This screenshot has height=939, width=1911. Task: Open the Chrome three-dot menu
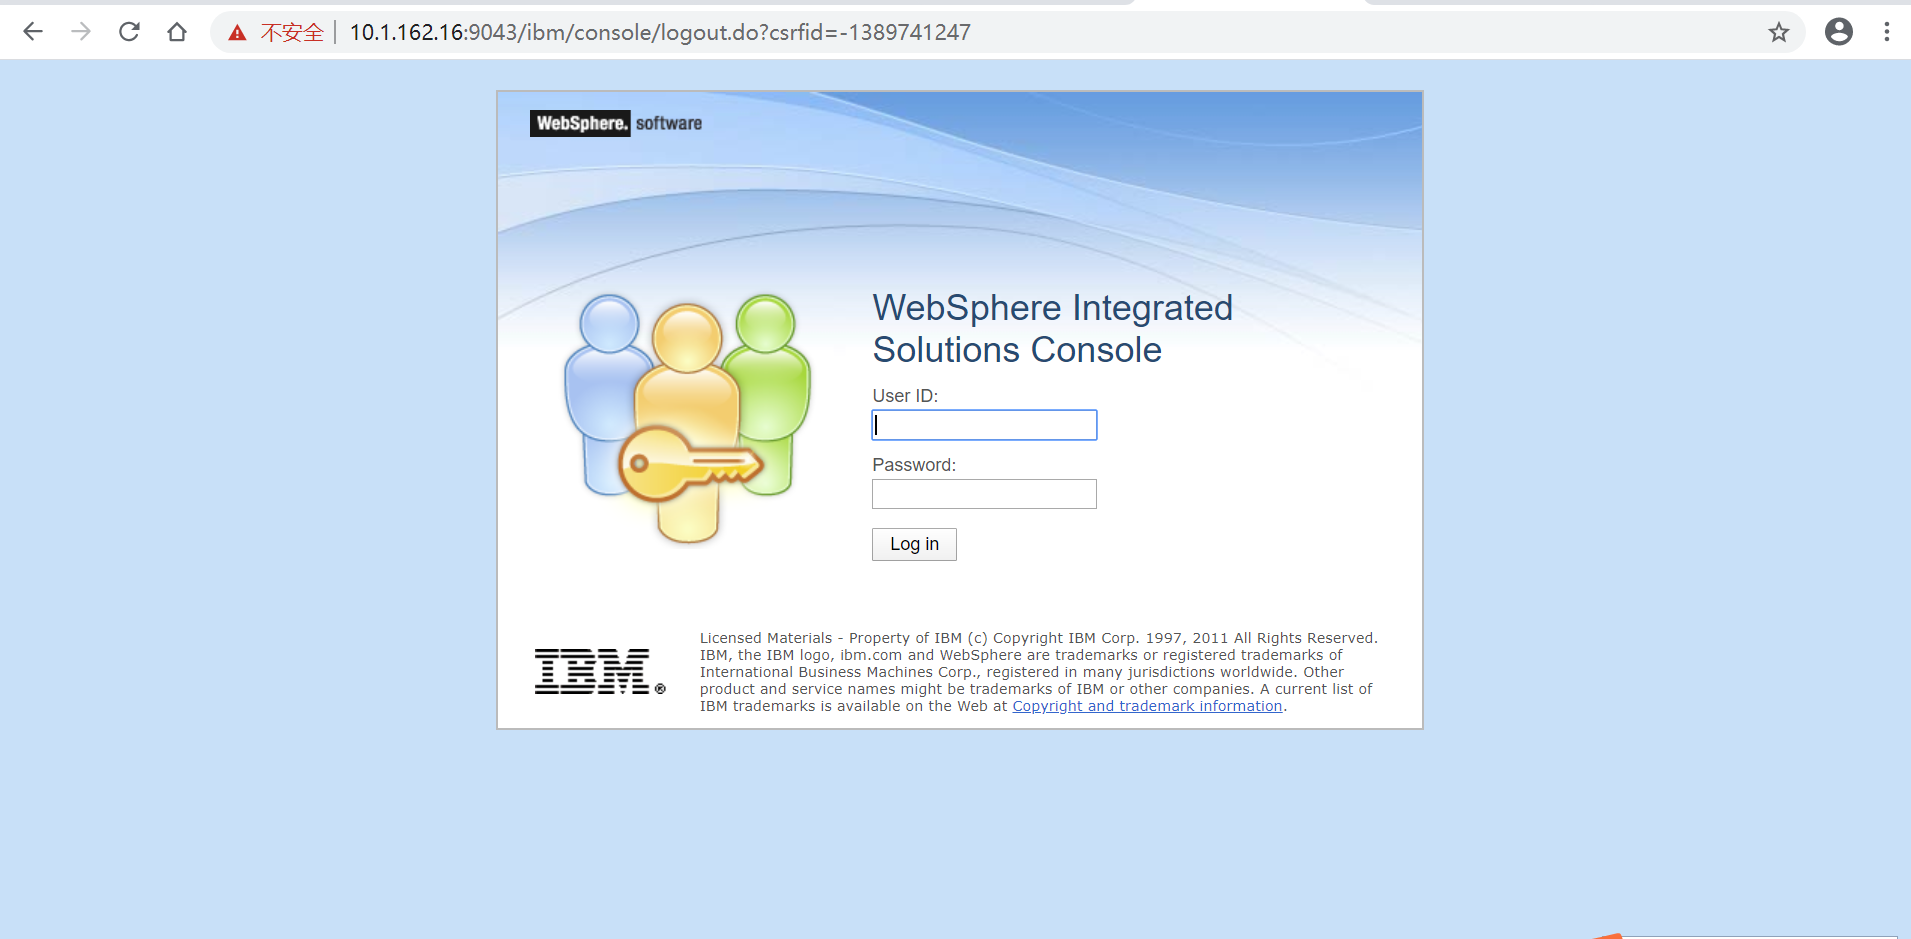pos(1887,31)
